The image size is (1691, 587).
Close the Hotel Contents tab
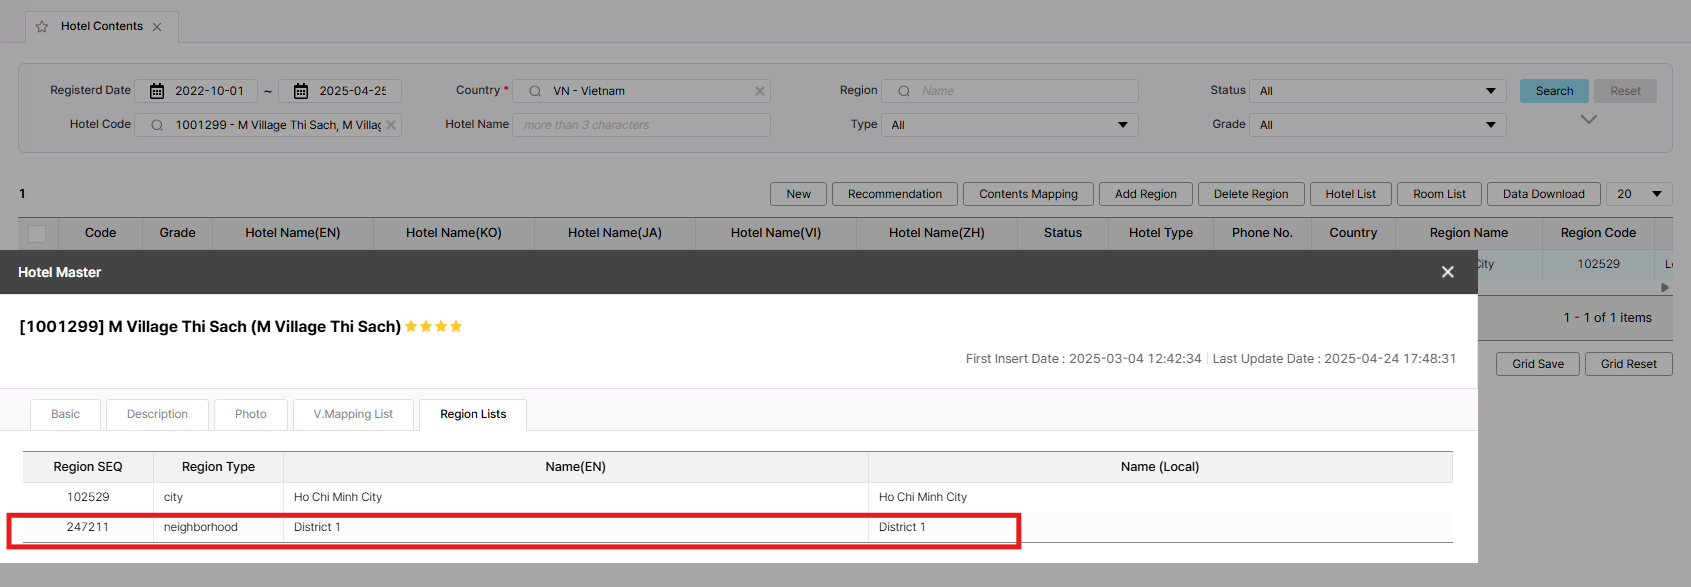coord(157,27)
